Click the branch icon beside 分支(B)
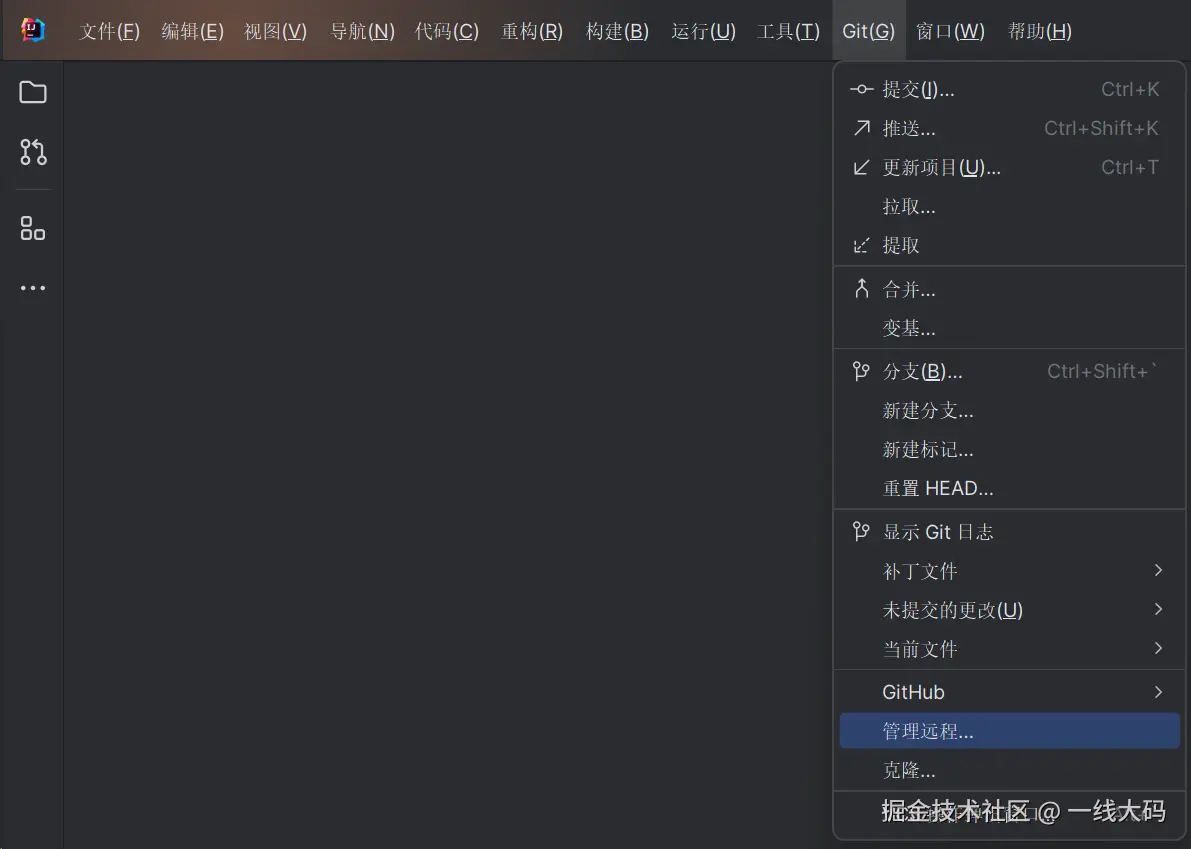 (x=861, y=371)
